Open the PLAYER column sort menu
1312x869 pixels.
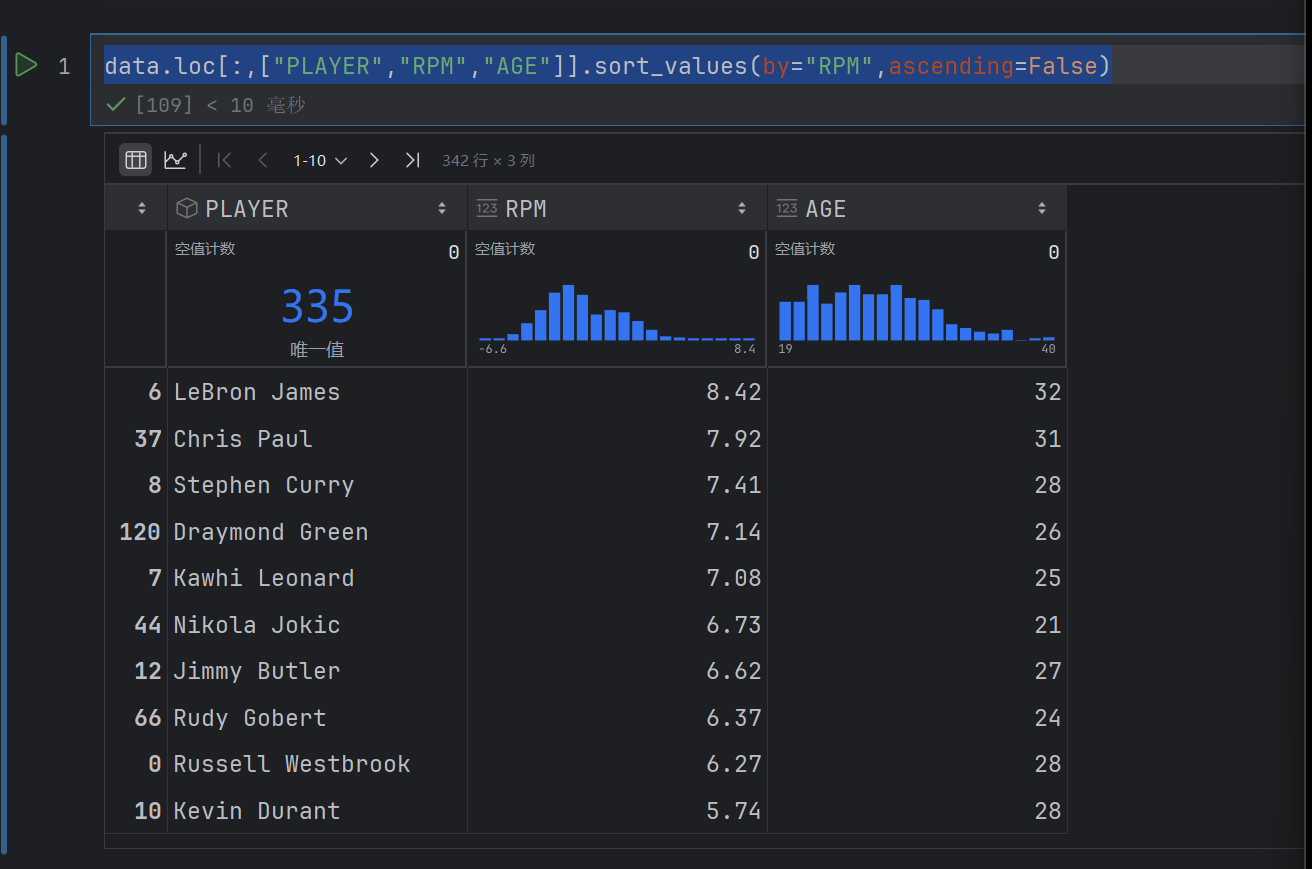pyautogui.click(x=442, y=209)
